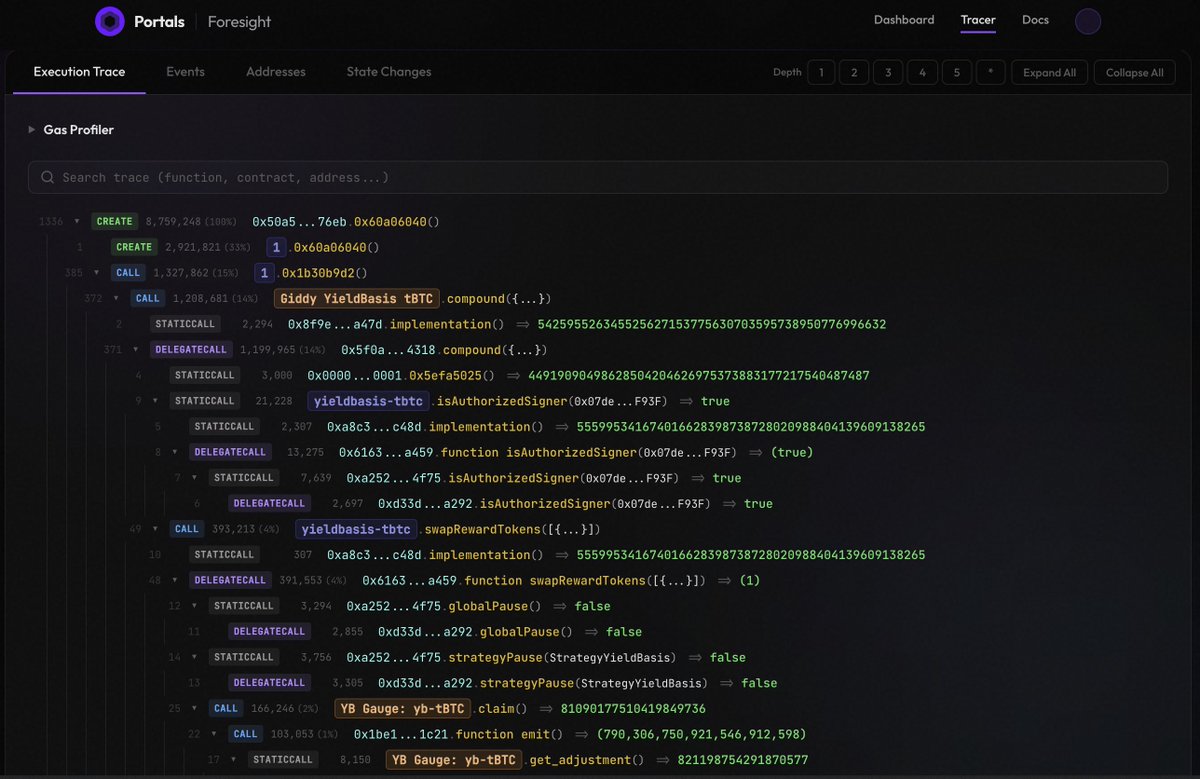Collapse the 21,228 isAuthorizedSigner STATICCALL
Image resolution: width=1200 pixels, height=779 pixels.
coord(156,401)
